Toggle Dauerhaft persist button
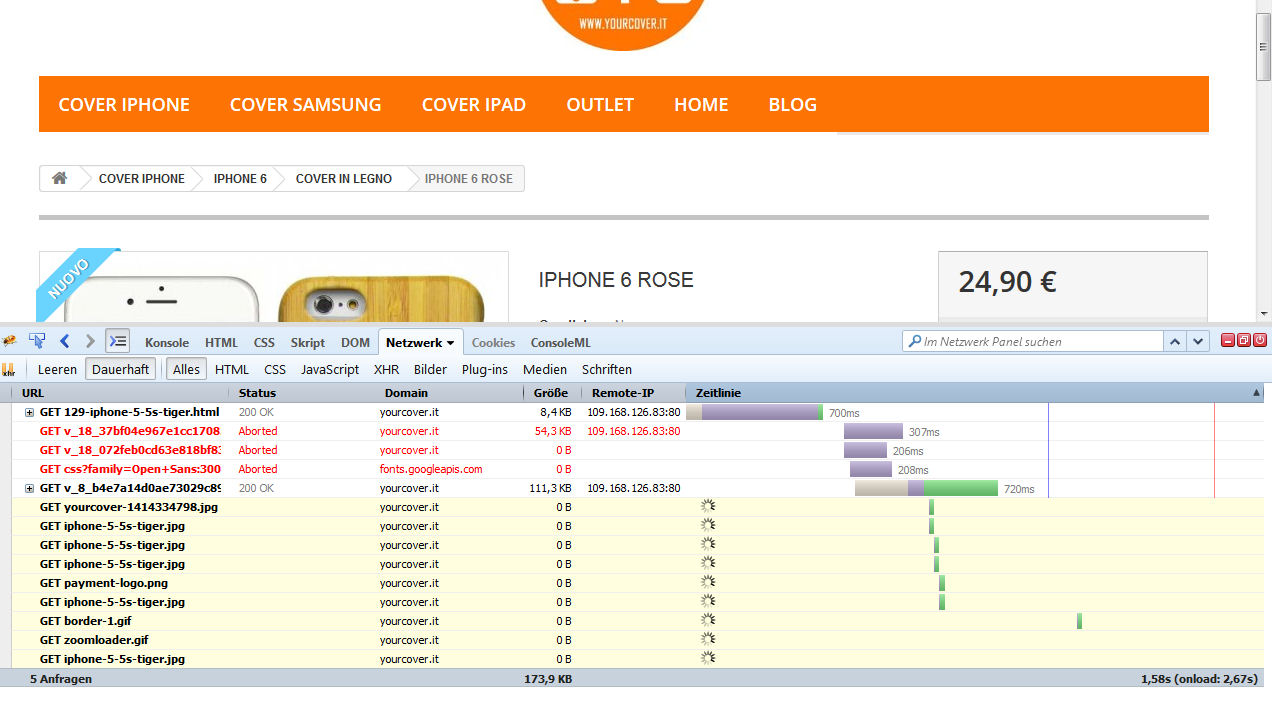Viewport: 1272px width, 724px height. 120,369
